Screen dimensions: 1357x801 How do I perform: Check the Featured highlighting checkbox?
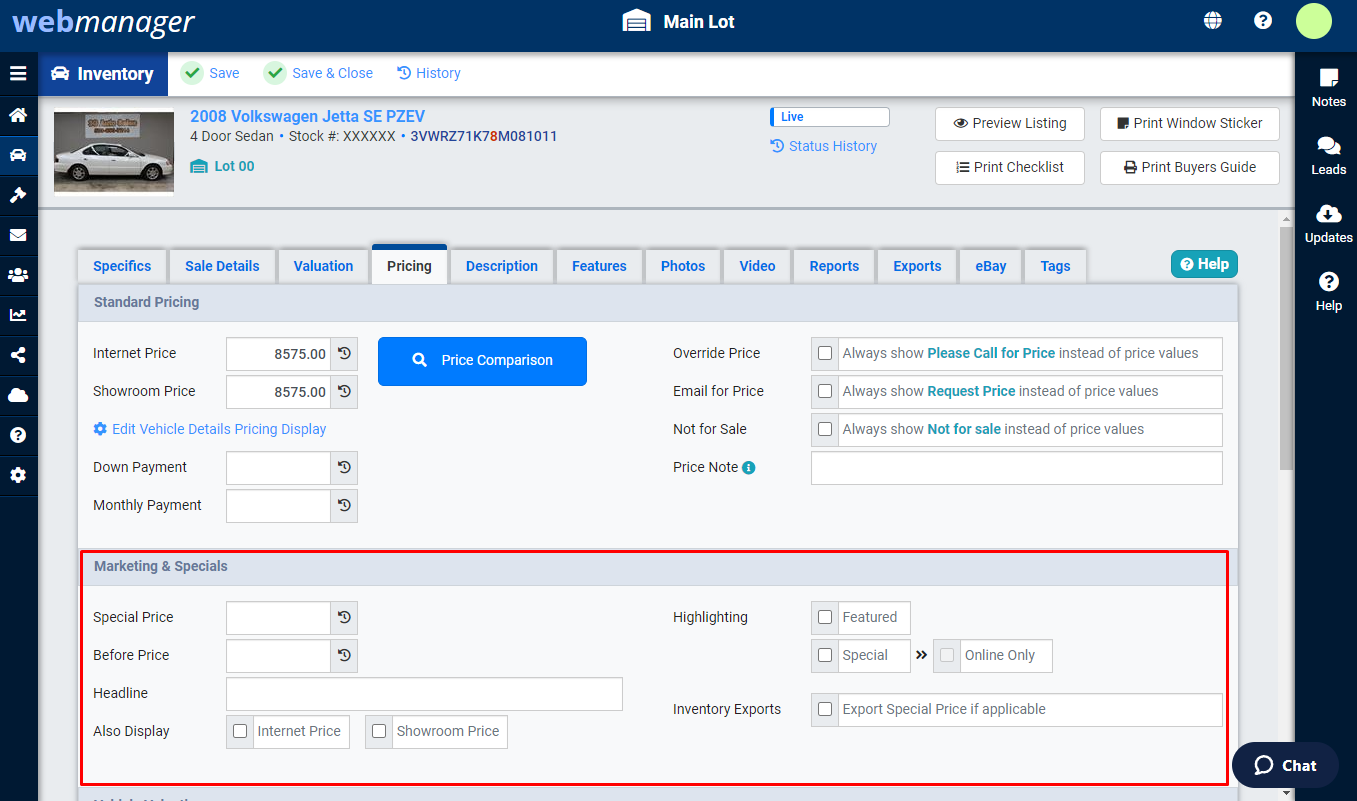(824, 617)
